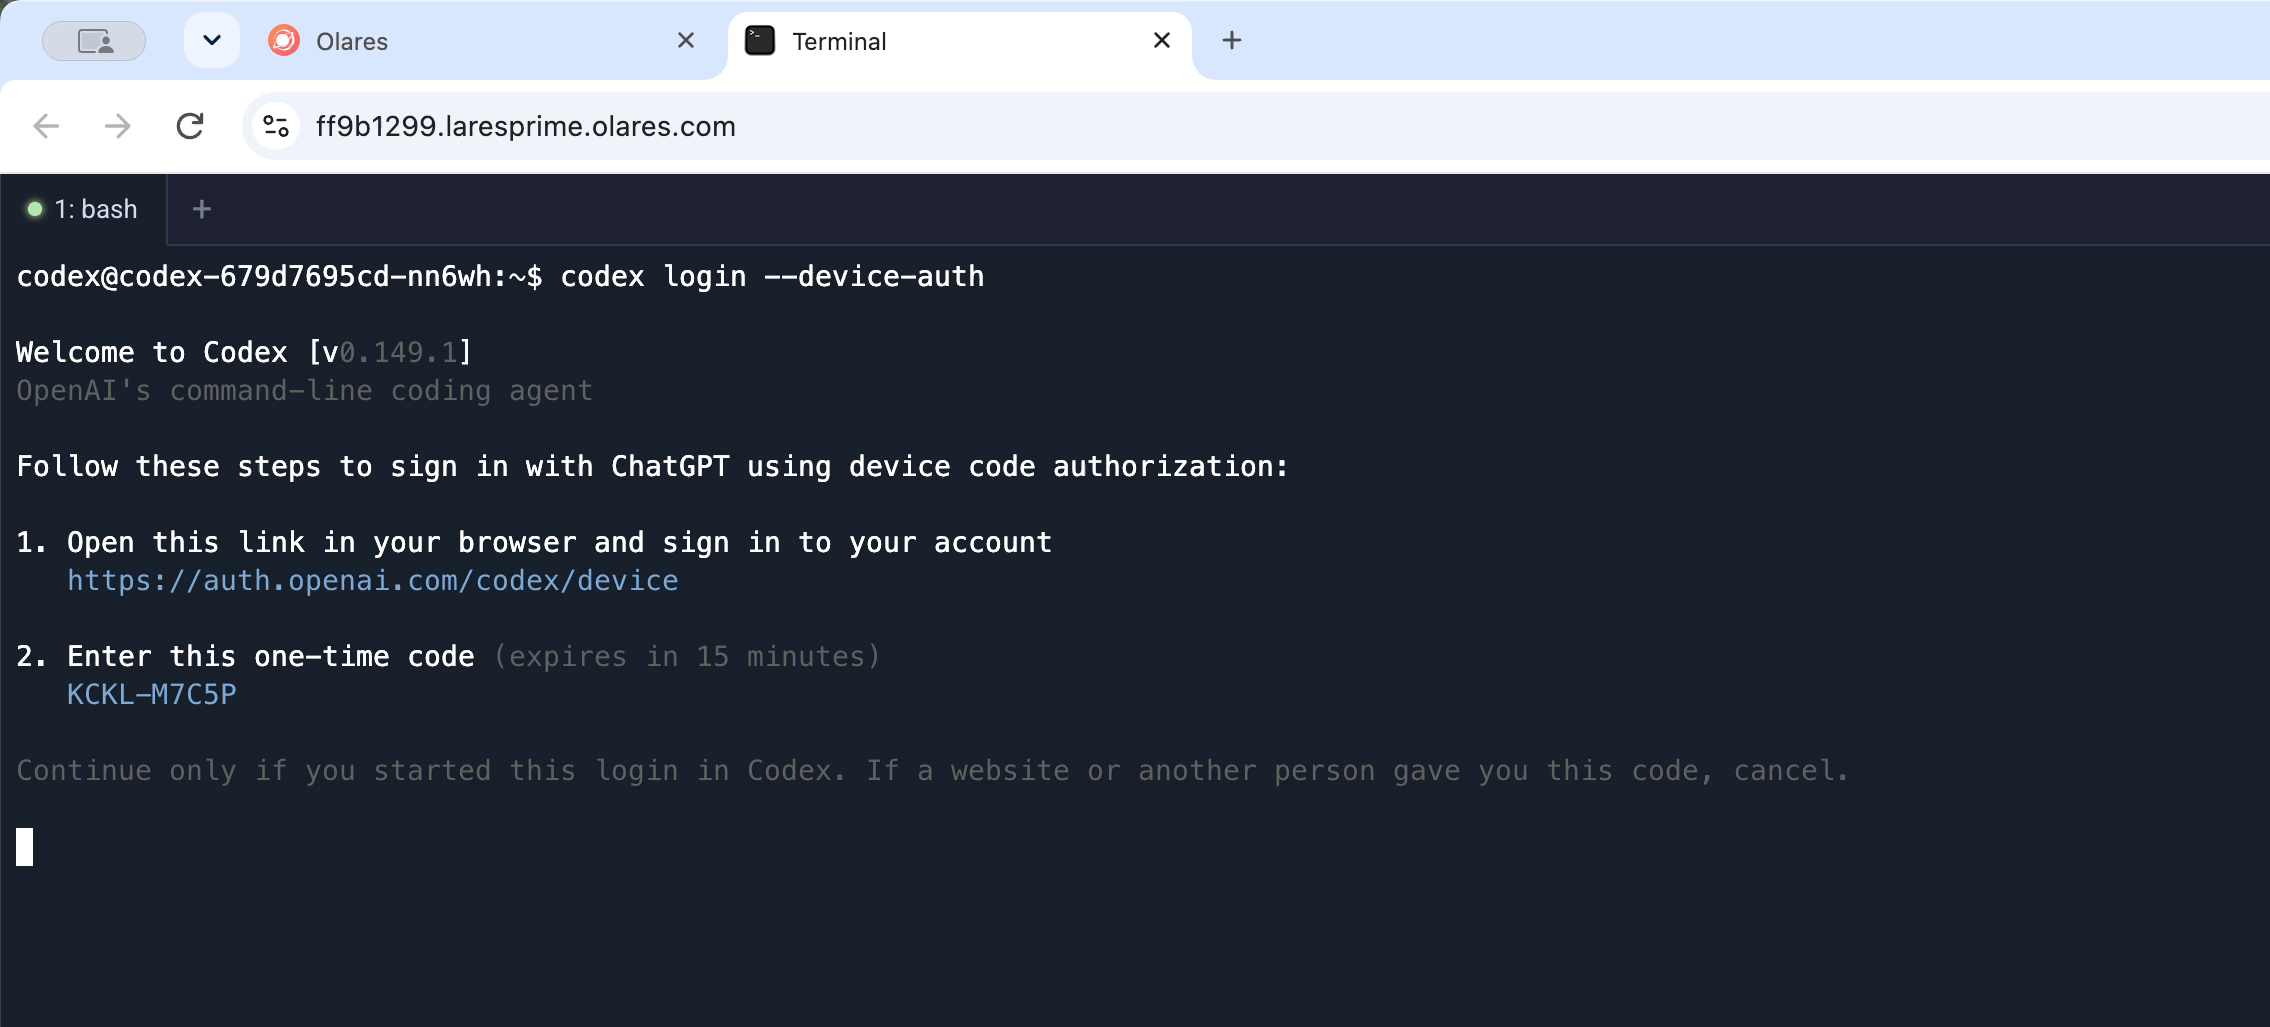Click the 'Welcome to Codex' heading line

coord(244,353)
